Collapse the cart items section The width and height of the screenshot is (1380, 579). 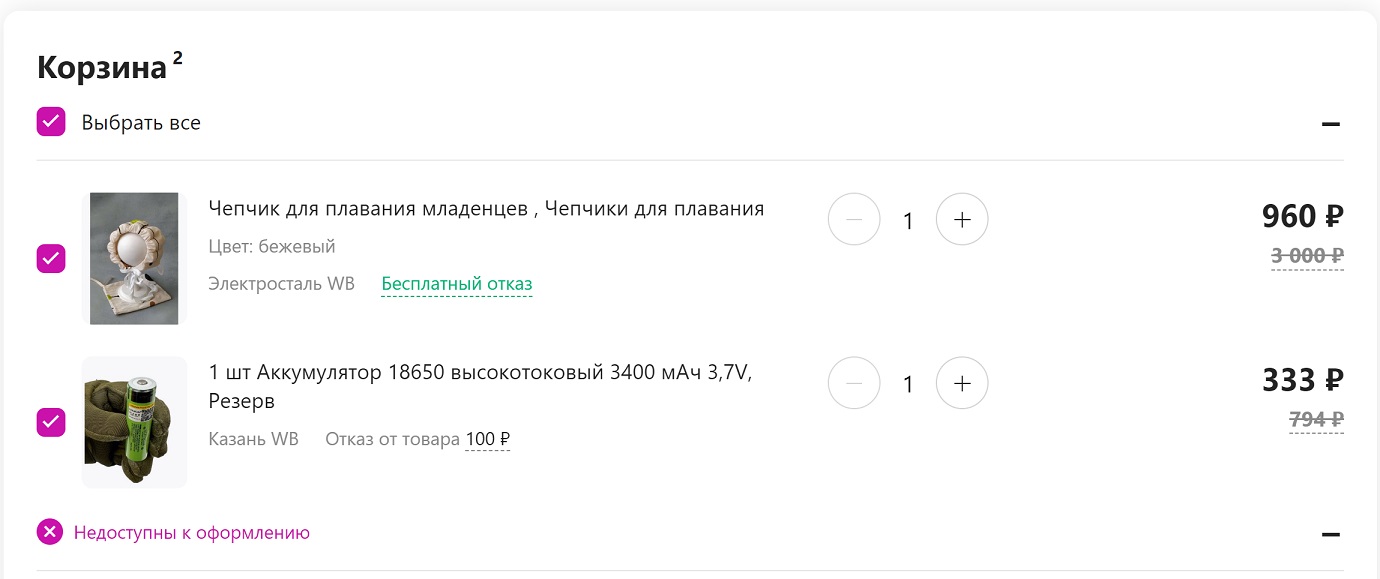(1330, 124)
